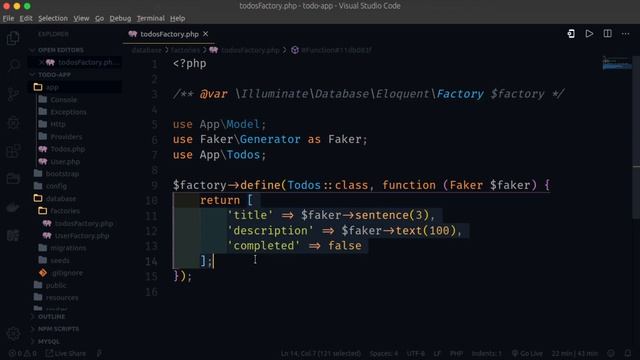Click the minimap code overview

(x=617, y=63)
